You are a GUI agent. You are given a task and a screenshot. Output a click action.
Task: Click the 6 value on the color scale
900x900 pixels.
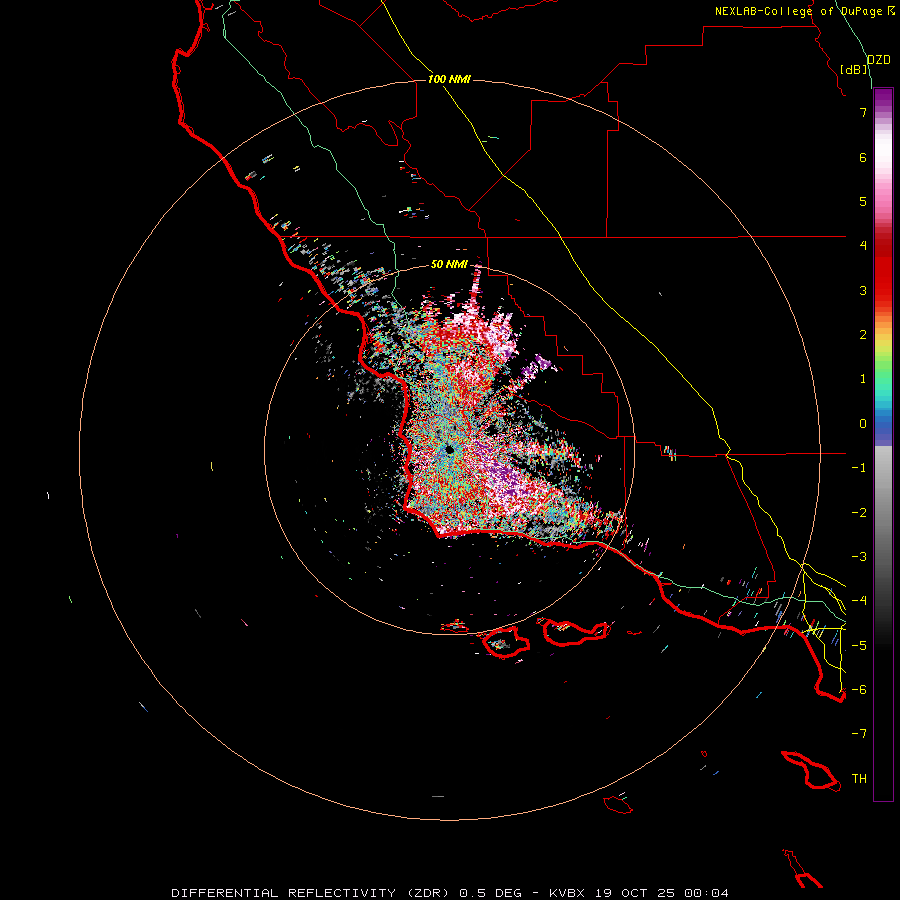[x=863, y=157]
